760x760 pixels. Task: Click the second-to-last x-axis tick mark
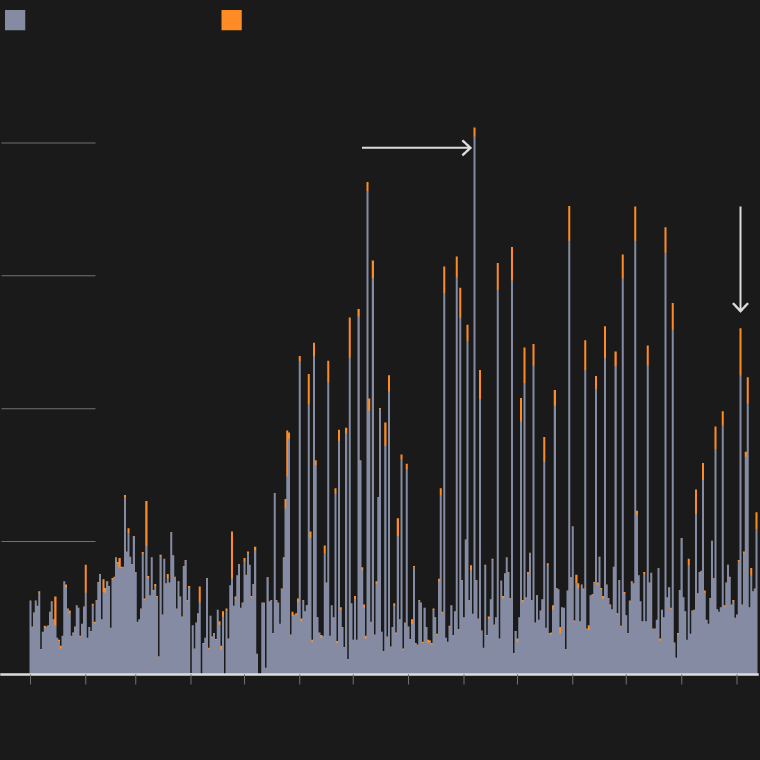681,679
